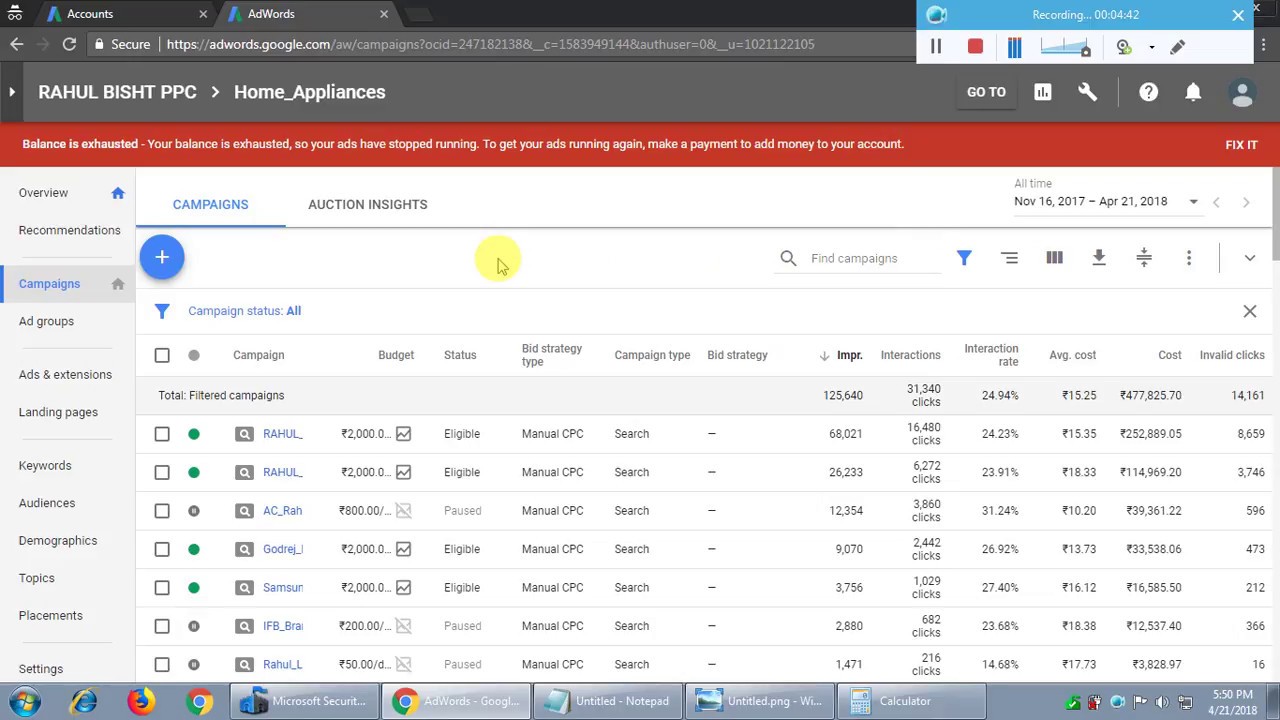This screenshot has height=720, width=1280.
Task: Select checkbox for campaign with 68,021 impressions
Action: pos(162,434)
